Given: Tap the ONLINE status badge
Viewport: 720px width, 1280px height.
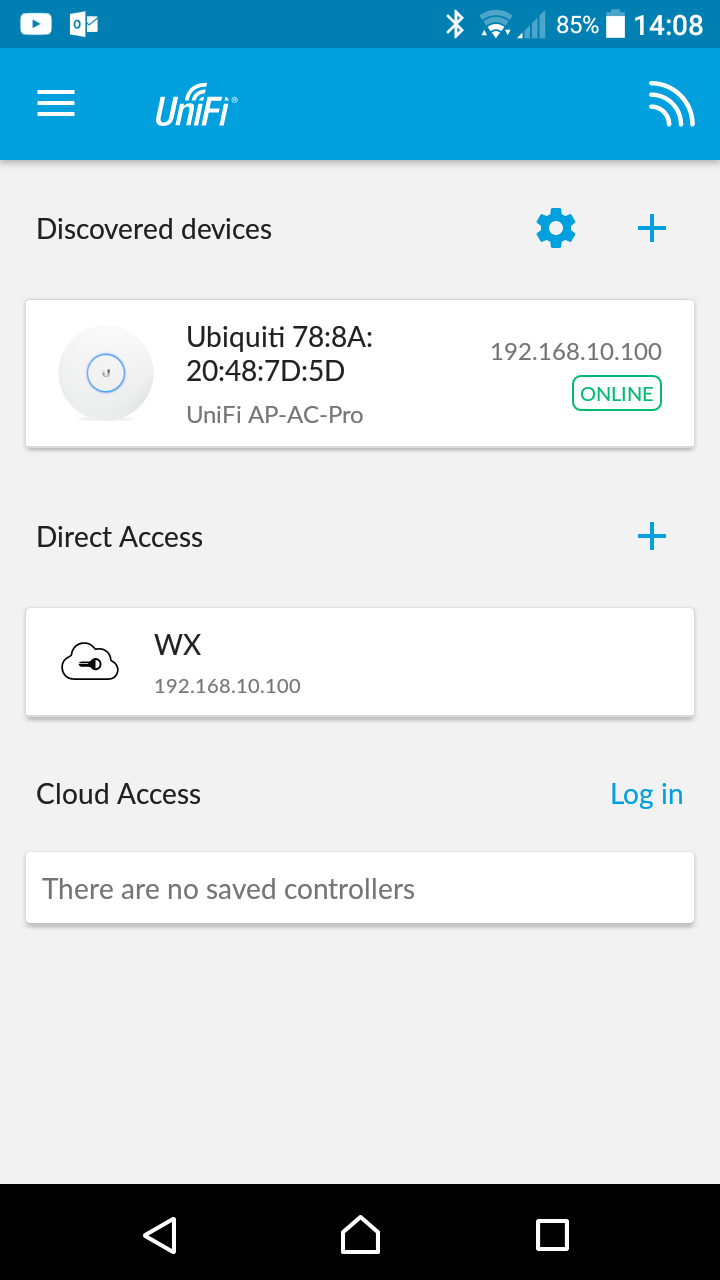Looking at the screenshot, I should click(x=617, y=394).
